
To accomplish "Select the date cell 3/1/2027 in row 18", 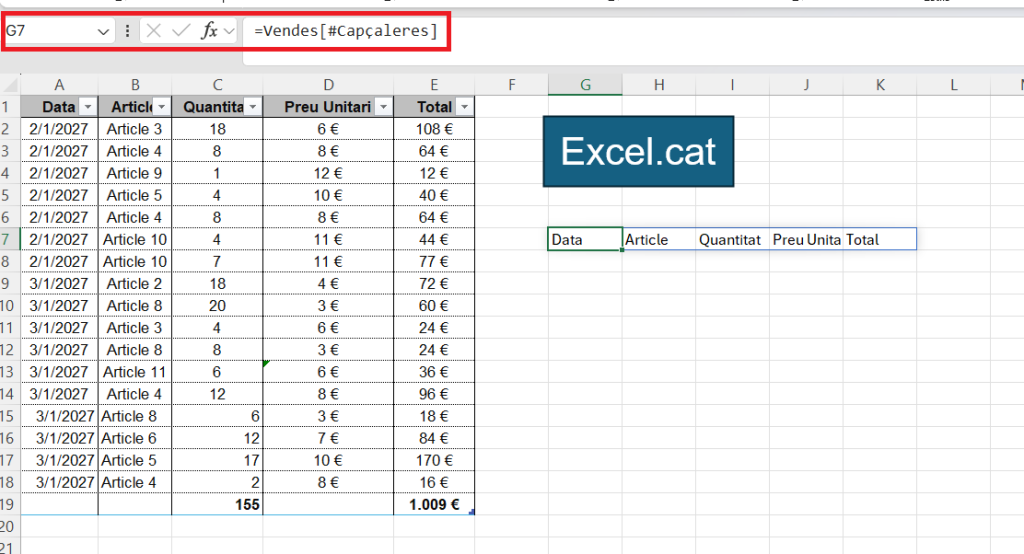I will tap(59, 482).
